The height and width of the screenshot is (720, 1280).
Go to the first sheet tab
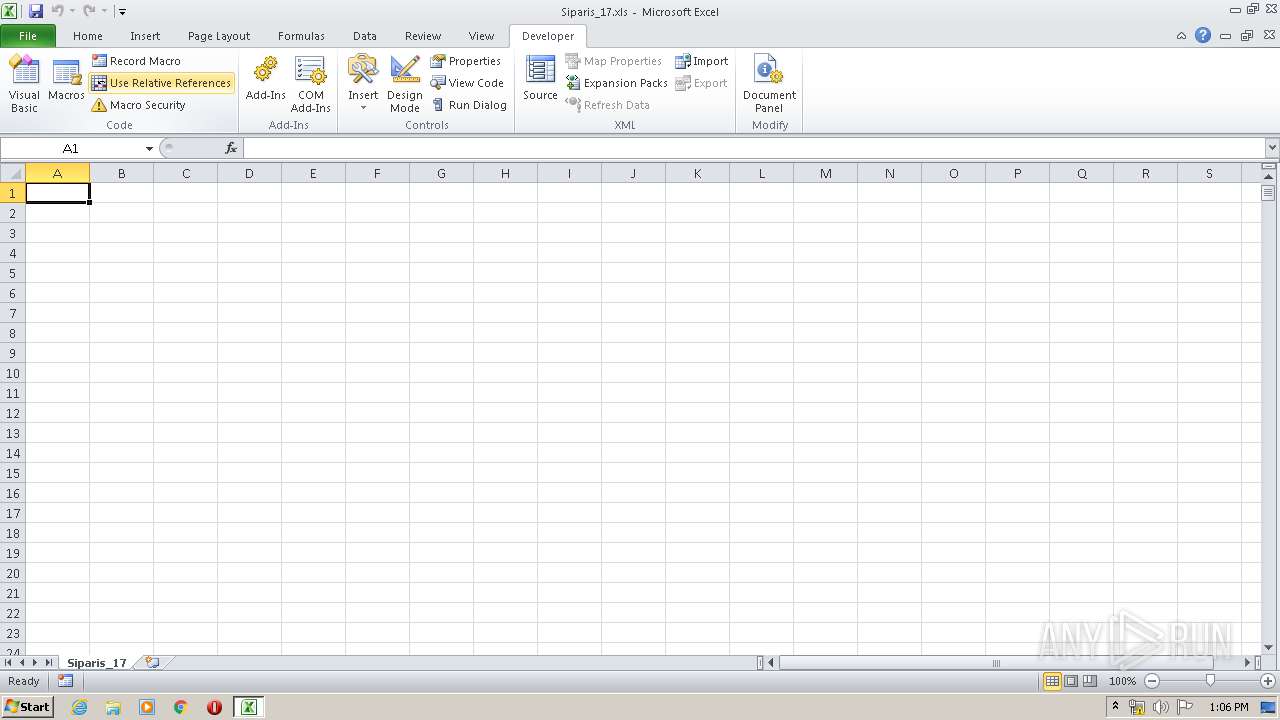pyautogui.click(x=8, y=662)
